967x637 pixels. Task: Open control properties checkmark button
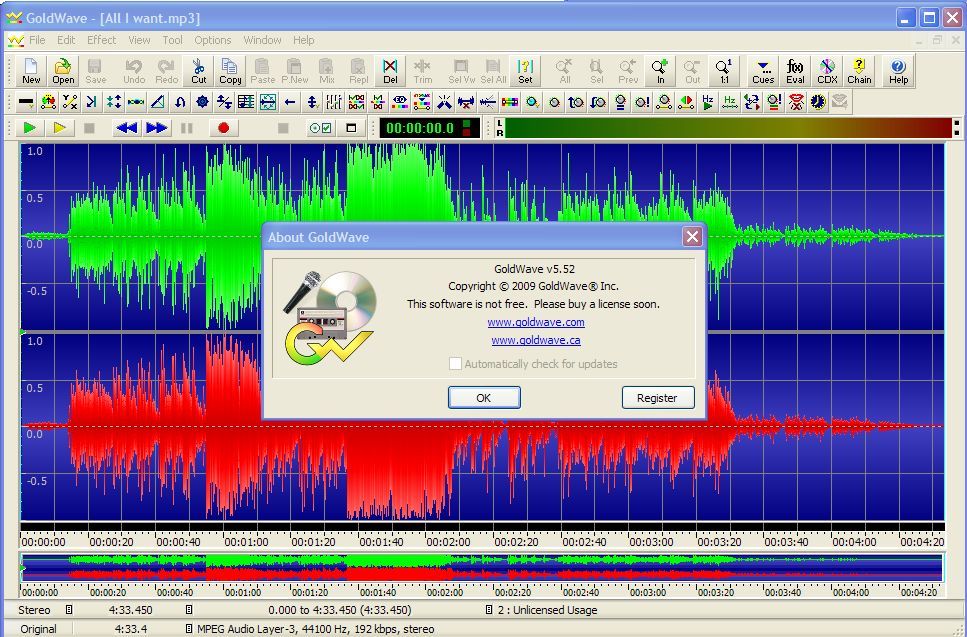321,128
